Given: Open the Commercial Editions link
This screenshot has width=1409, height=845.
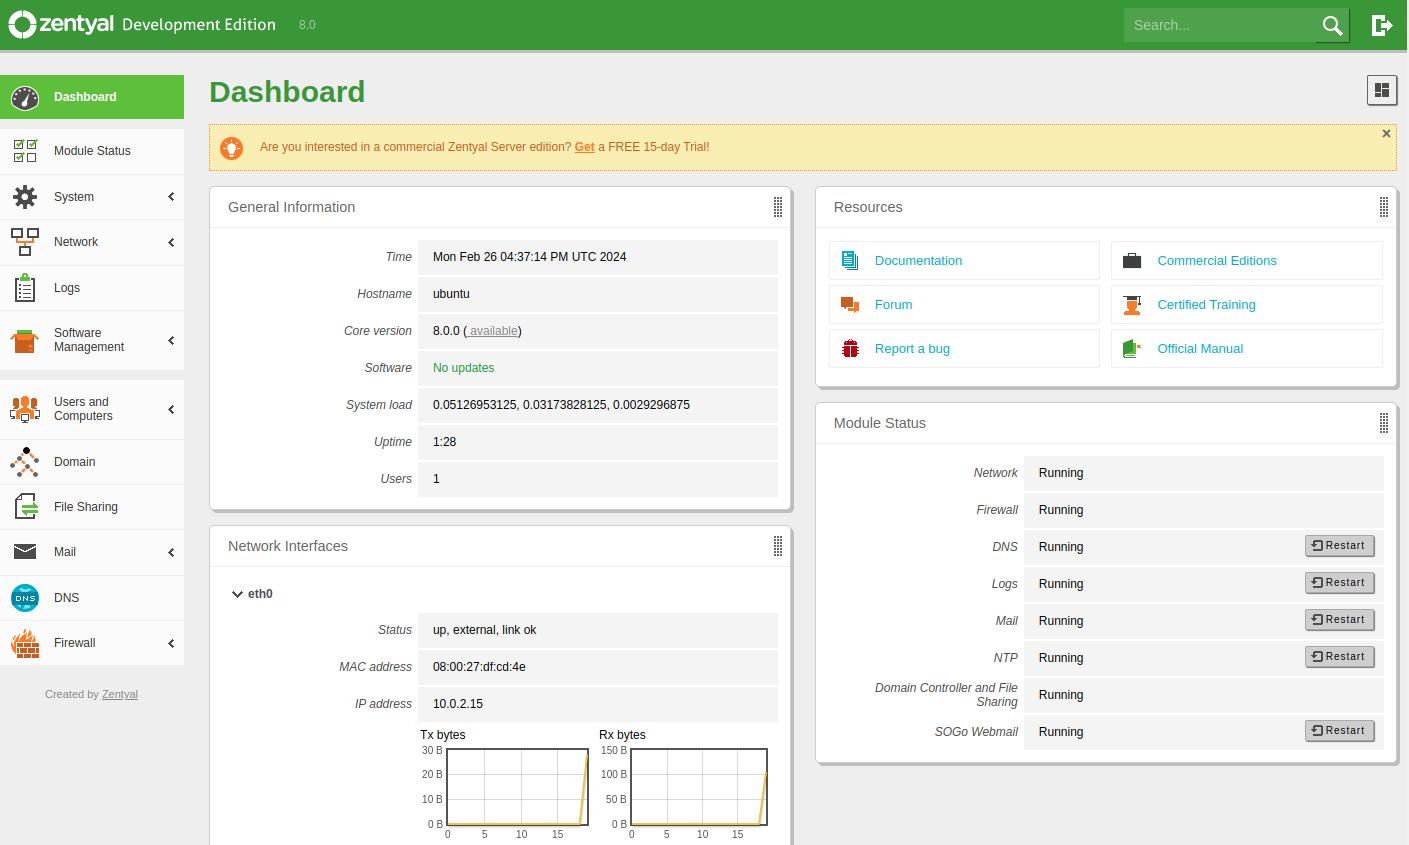Looking at the screenshot, I should [x=1217, y=261].
